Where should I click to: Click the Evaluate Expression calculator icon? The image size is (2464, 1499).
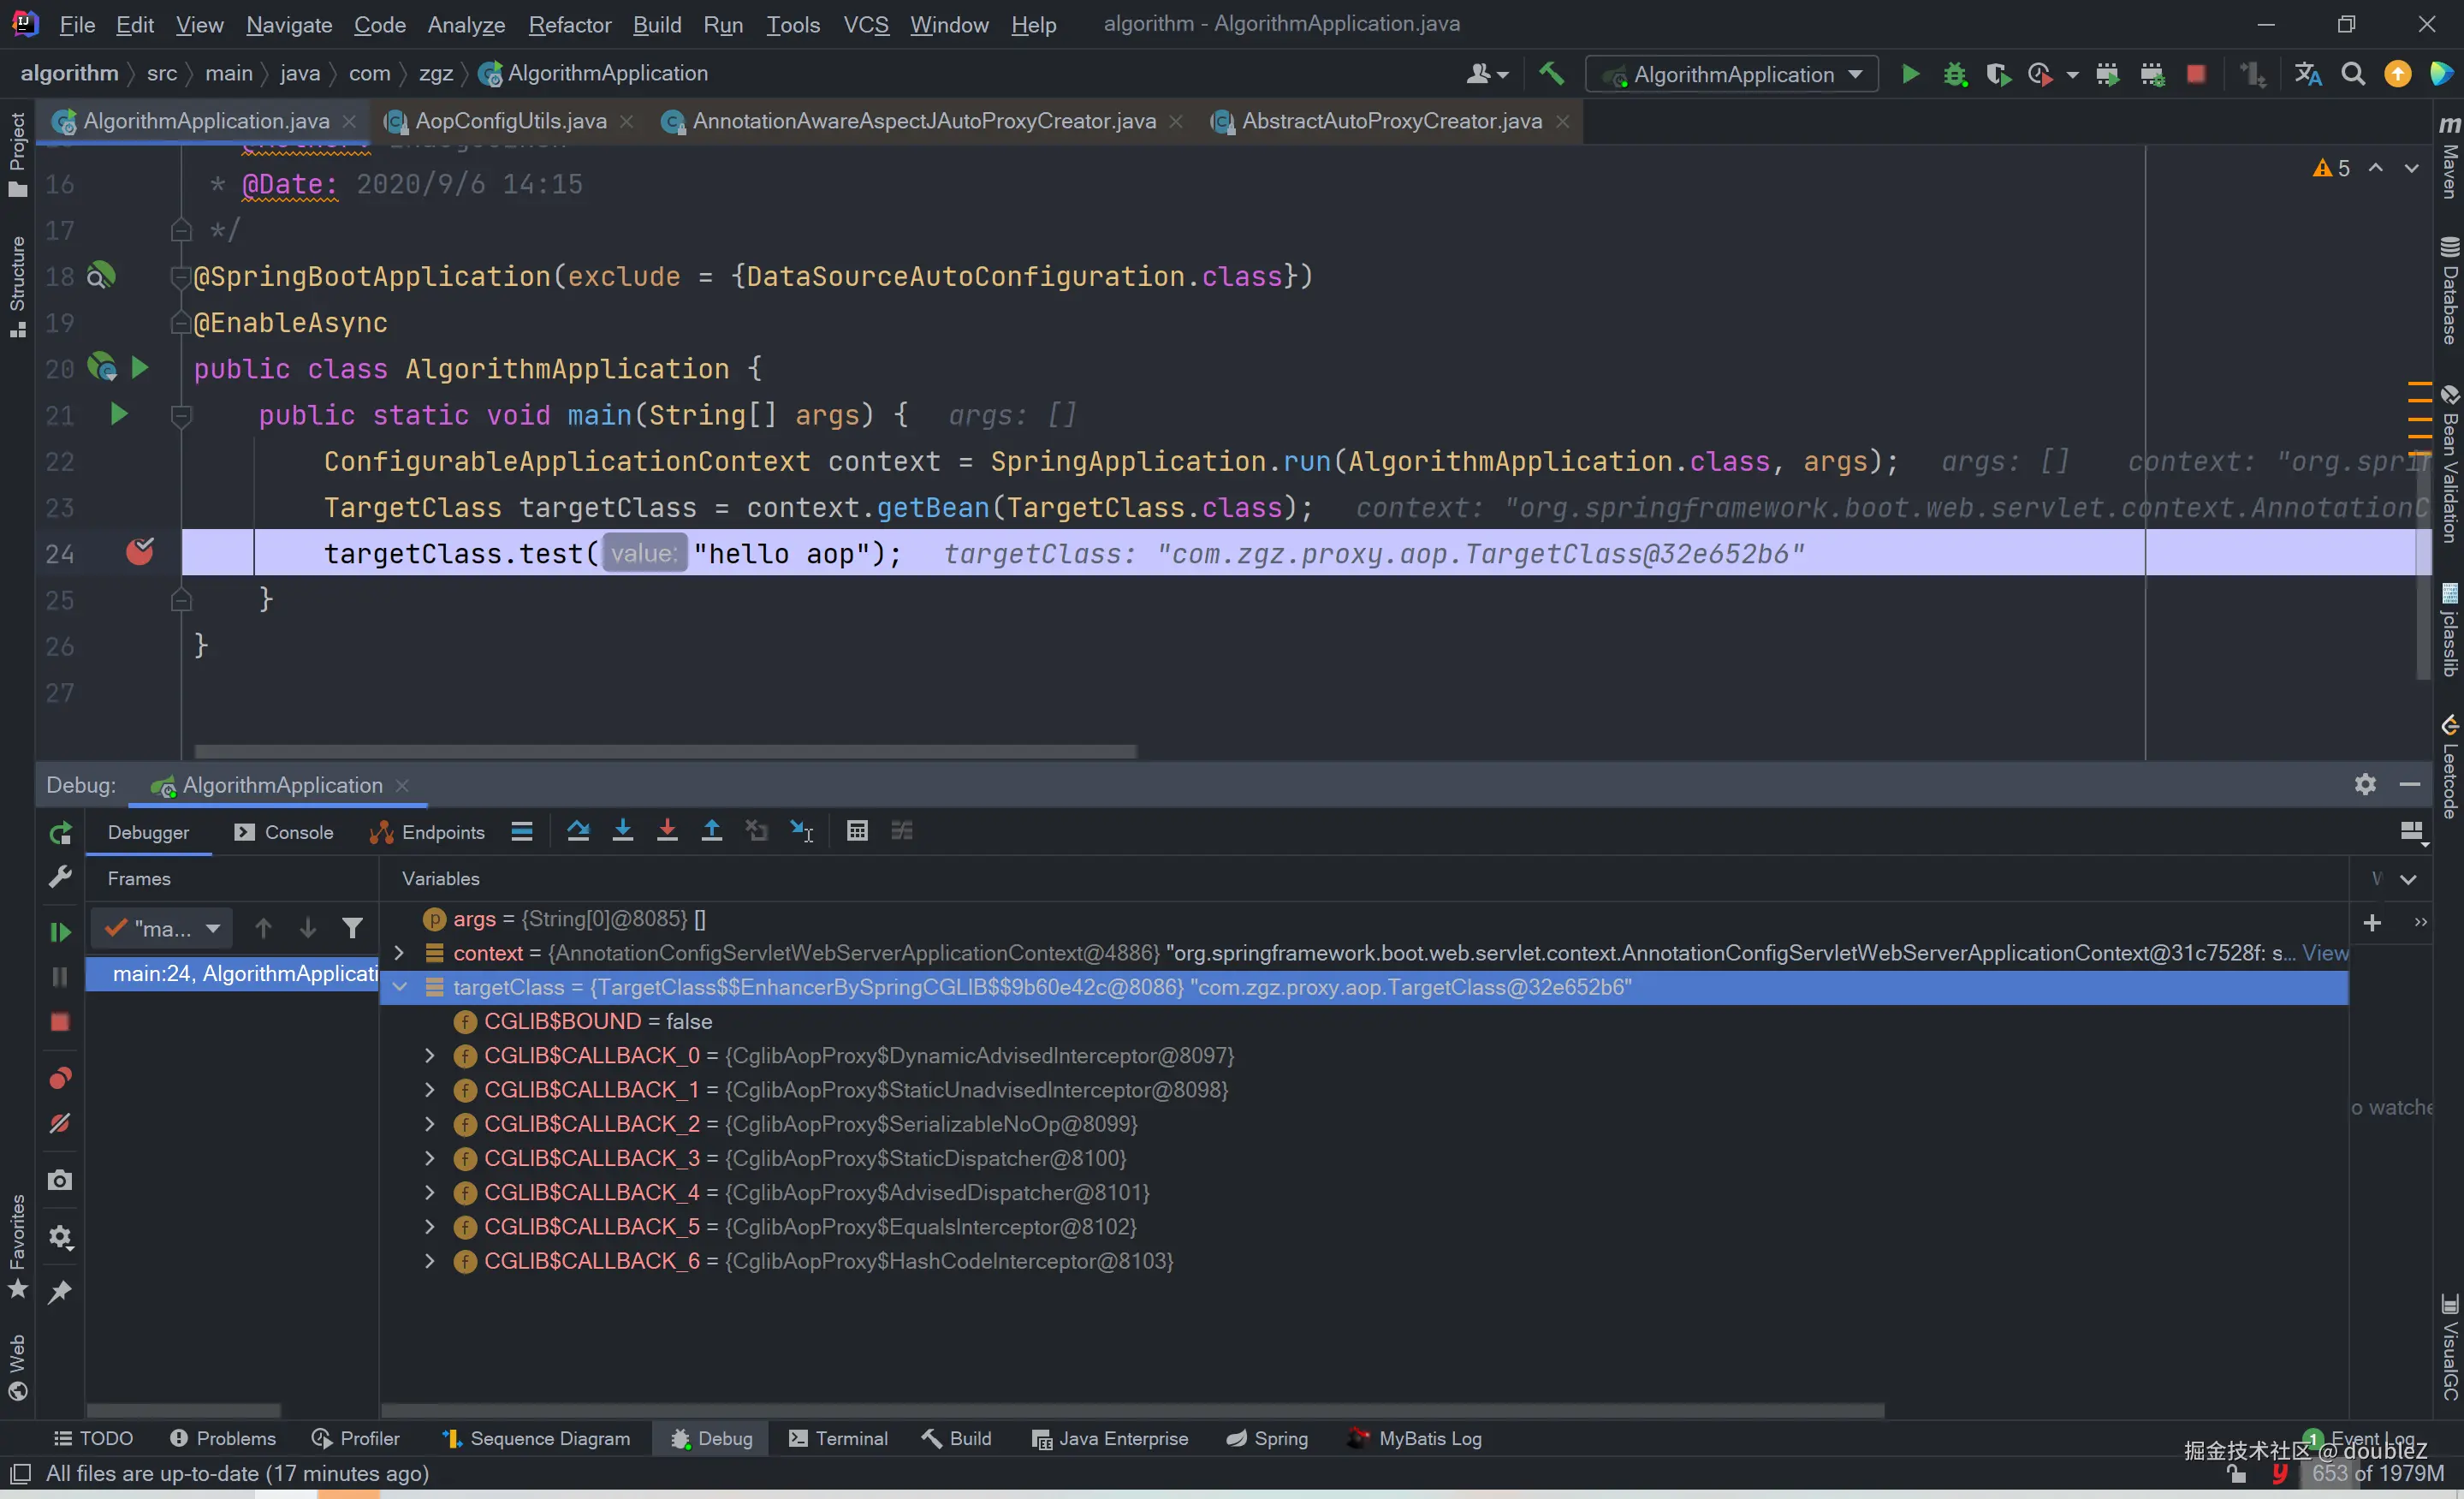[x=857, y=831]
